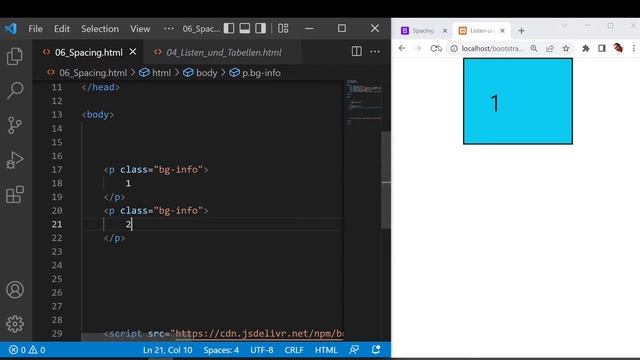Click text 2 on line 21
The image size is (640, 360).
click(128, 224)
